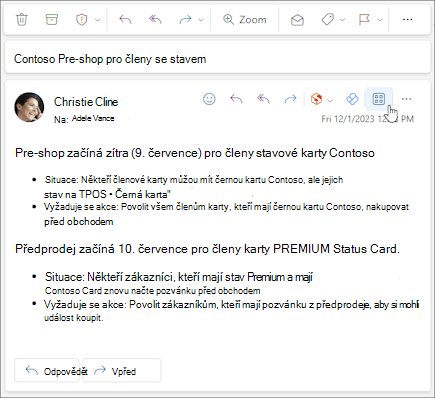Reply using the top toolbar arrow
This screenshot has height=398, width=435.
tap(125, 20)
